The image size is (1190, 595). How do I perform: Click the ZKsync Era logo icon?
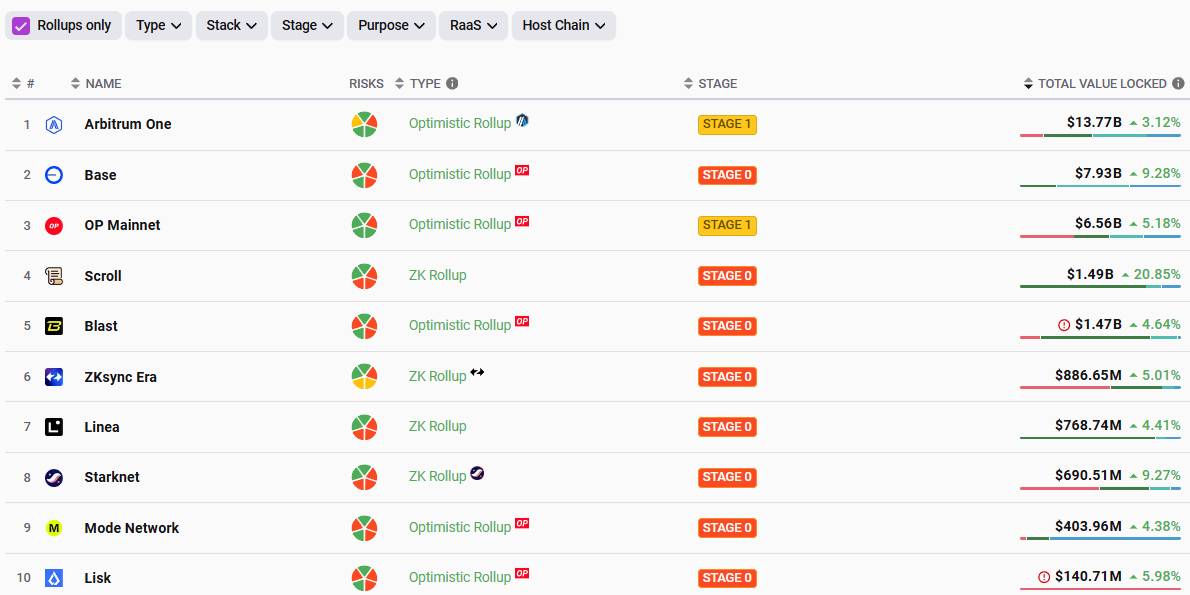[x=54, y=376]
